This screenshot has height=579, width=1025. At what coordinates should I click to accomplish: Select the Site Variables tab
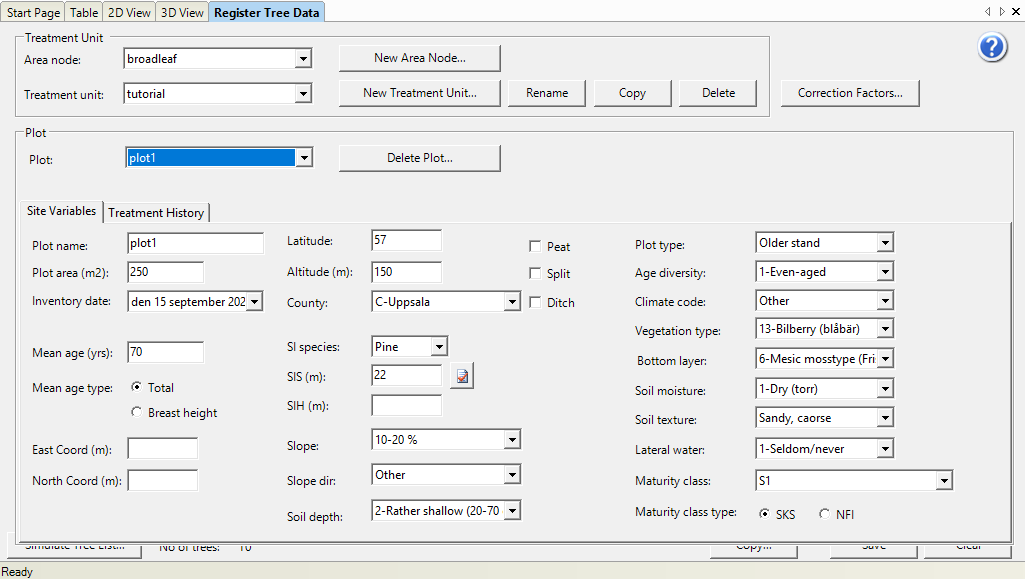pyautogui.click(x=61, y=211)
